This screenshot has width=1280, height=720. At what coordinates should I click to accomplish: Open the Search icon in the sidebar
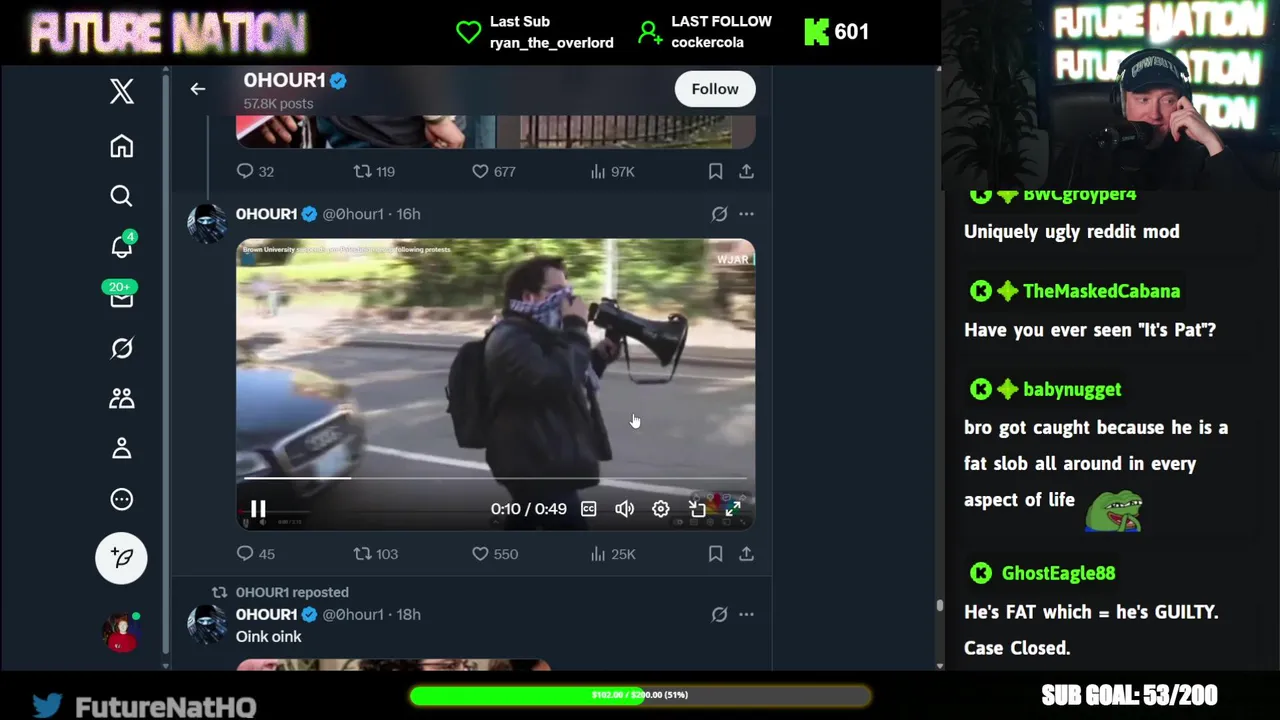click(x=121, y=196)
